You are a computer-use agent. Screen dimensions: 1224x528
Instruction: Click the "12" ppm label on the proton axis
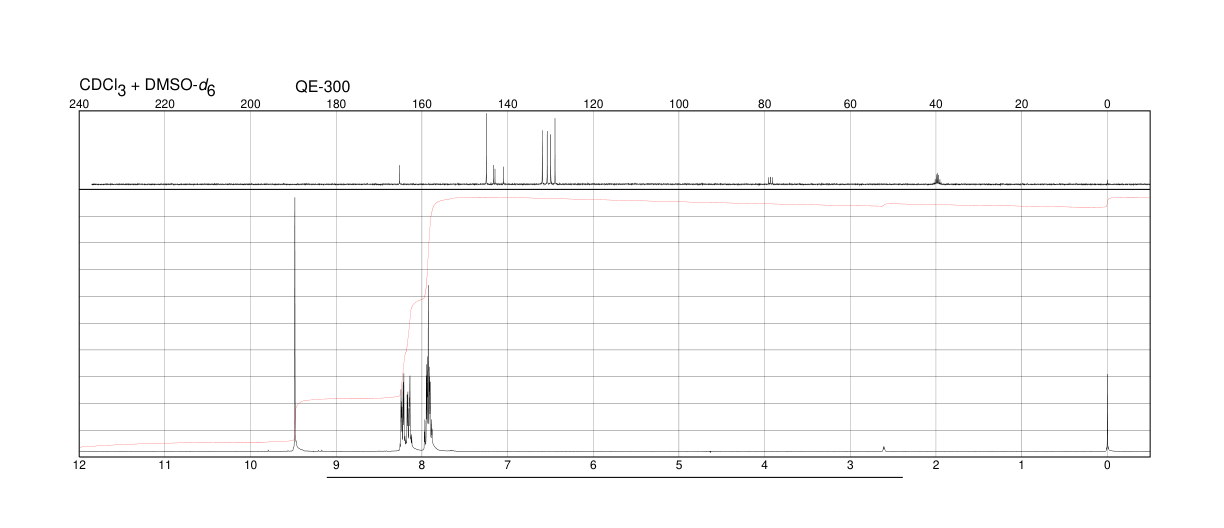80,466
